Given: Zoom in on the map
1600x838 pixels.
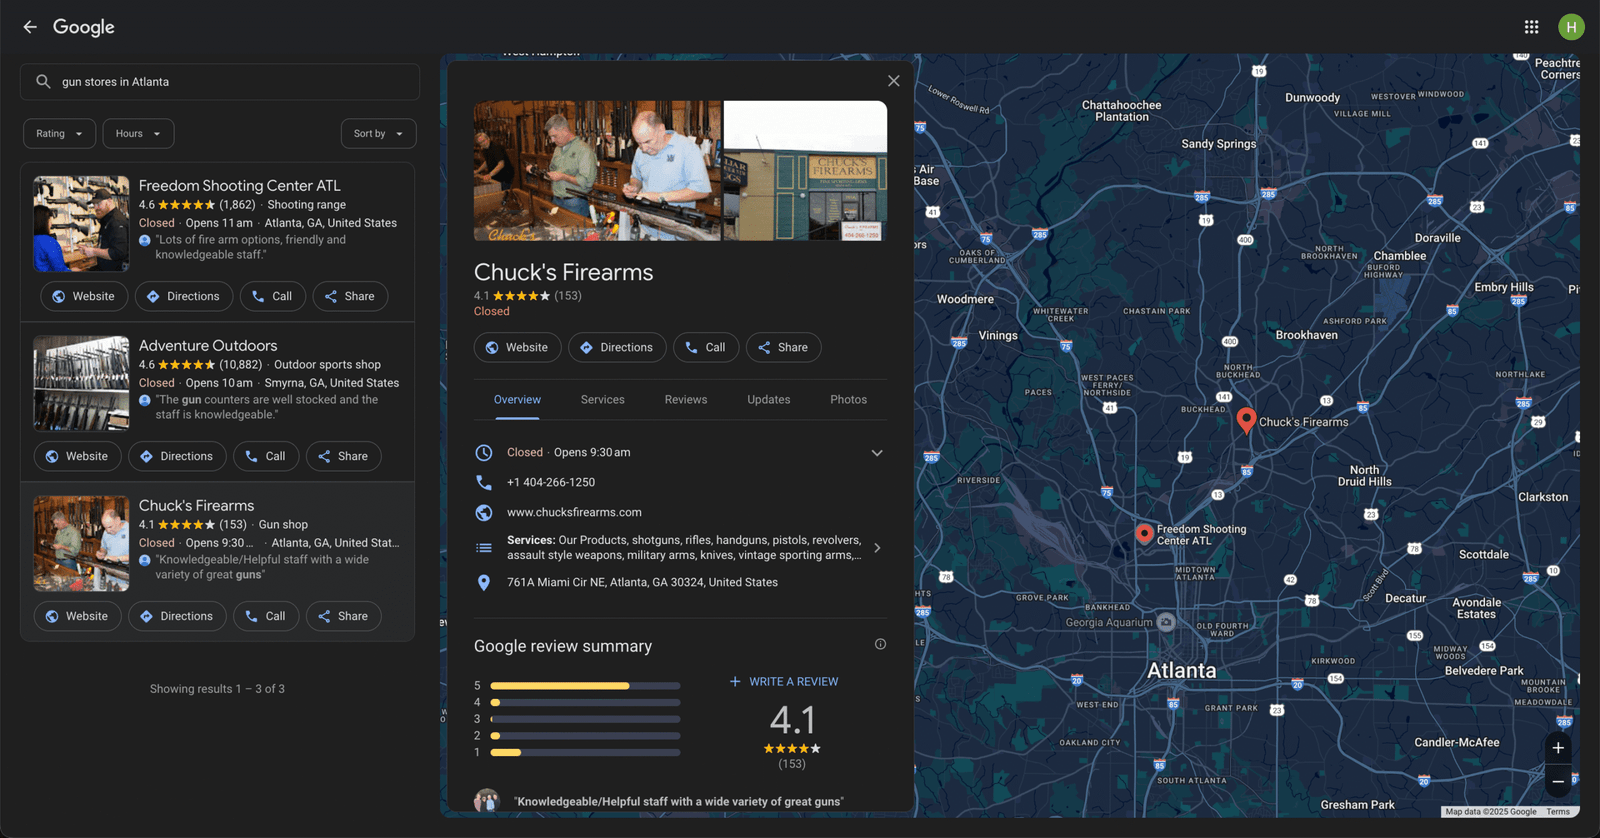Looking at the screenshot, I should click(1558, 748).
